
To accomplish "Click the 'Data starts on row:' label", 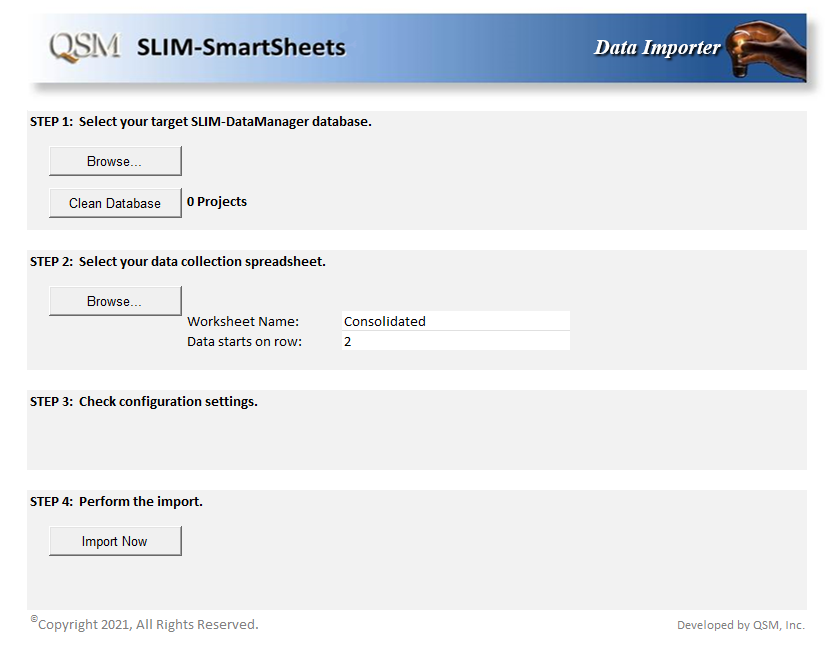I will [244, 341].
